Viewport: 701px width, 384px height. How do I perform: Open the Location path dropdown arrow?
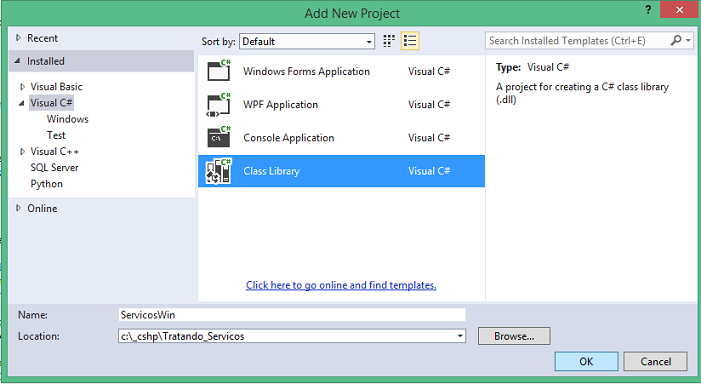pos(460,336)
